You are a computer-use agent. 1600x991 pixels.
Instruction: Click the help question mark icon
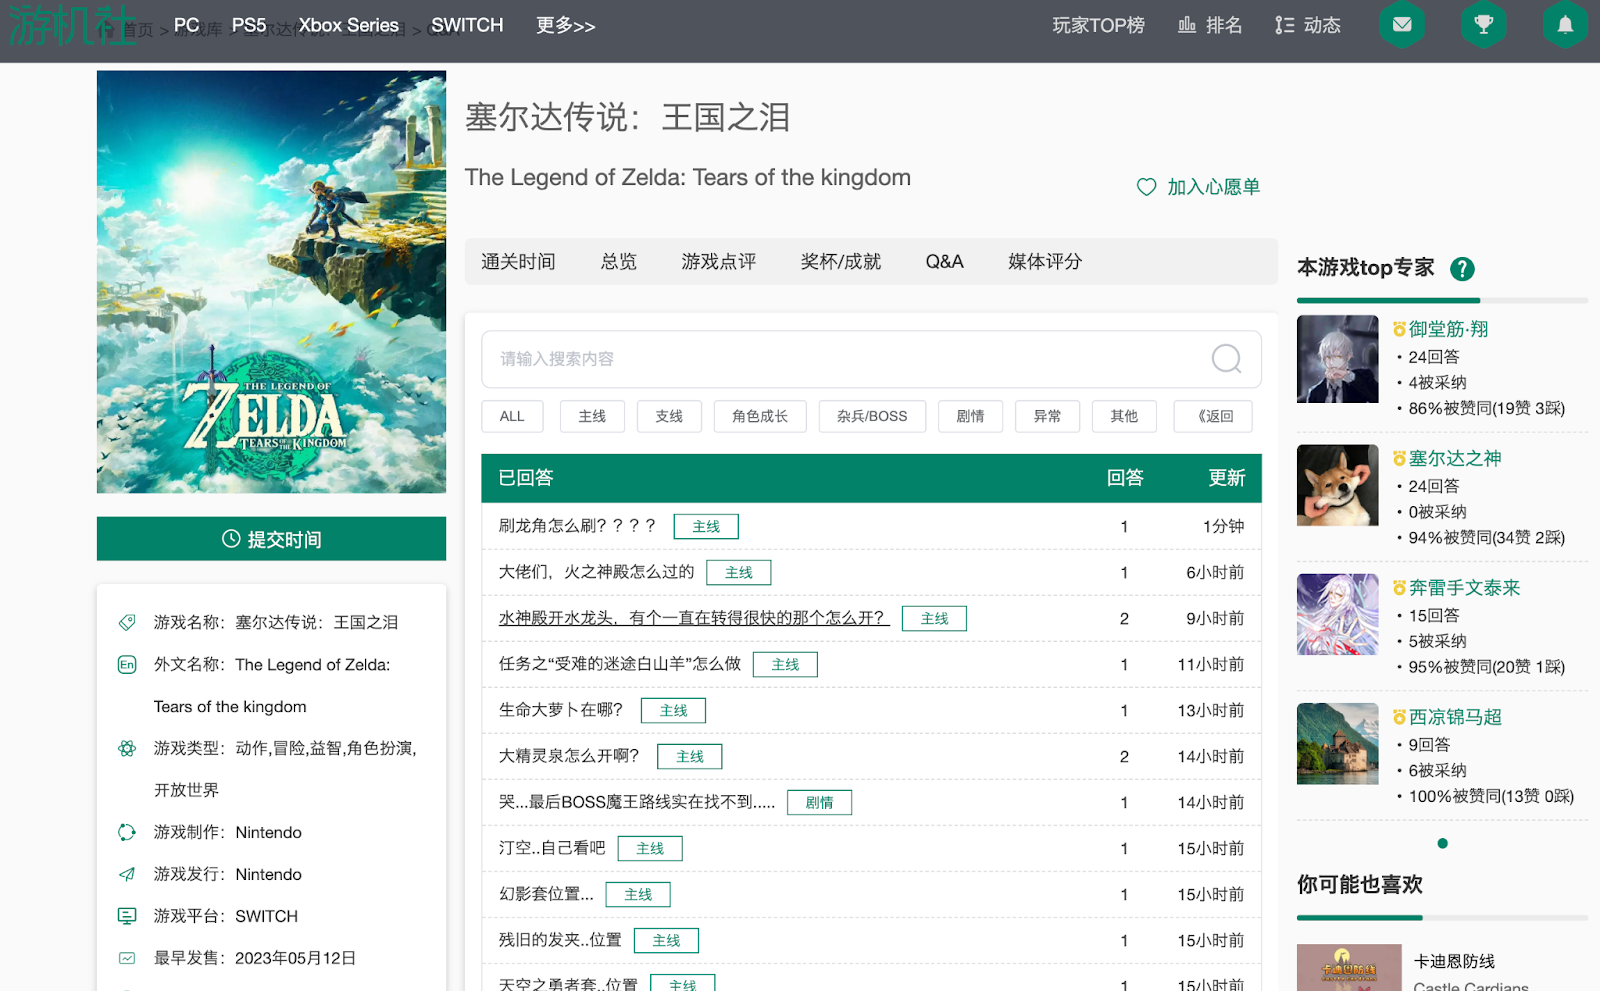(1462, 268)
